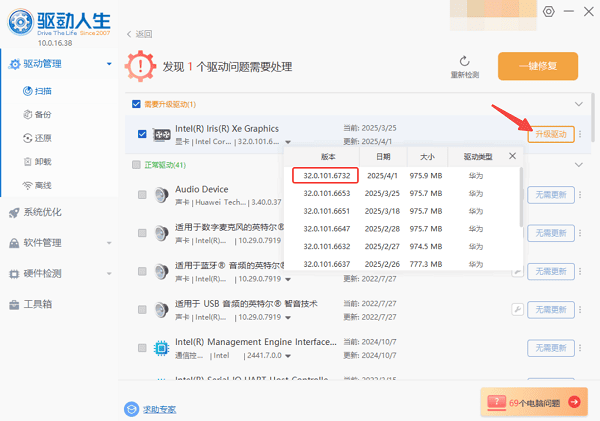Collapse the 需要升级驱动 section chevron
Viewport: 600px width, 421px height.
click(577, 104)
